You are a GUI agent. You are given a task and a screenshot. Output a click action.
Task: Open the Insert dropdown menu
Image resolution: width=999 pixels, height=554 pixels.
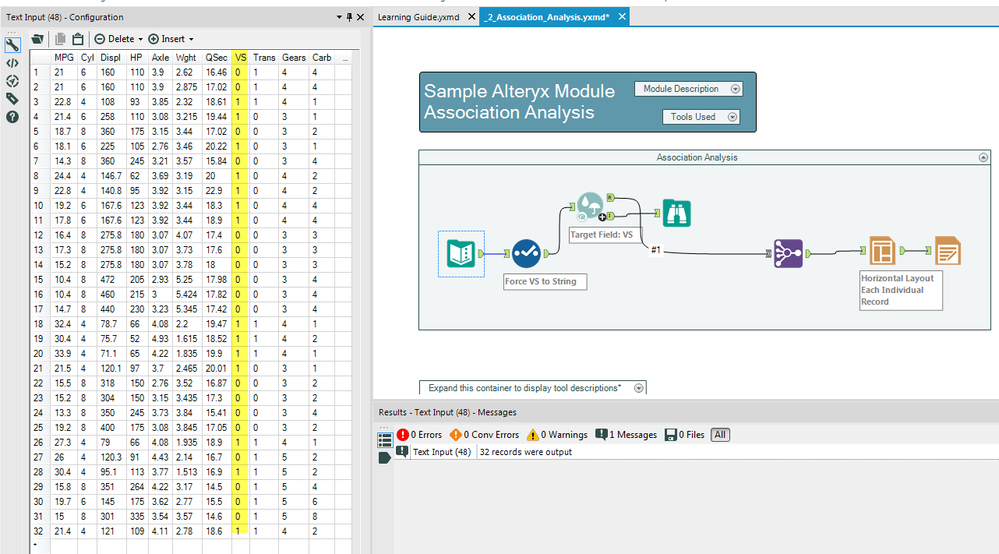(171, 39)
